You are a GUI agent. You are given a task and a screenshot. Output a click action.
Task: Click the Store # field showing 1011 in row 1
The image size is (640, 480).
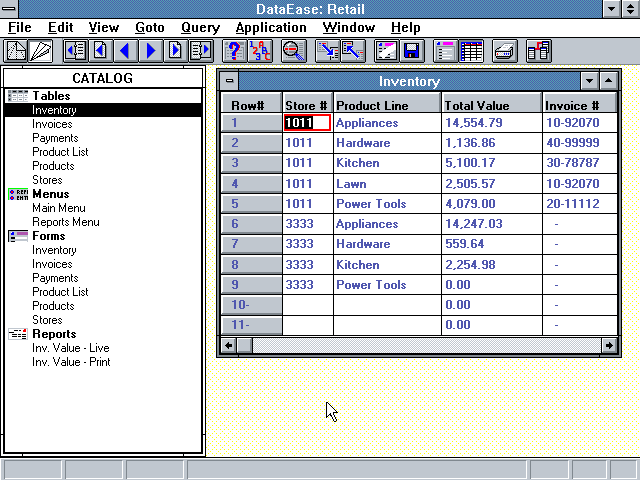click(307, 122)
